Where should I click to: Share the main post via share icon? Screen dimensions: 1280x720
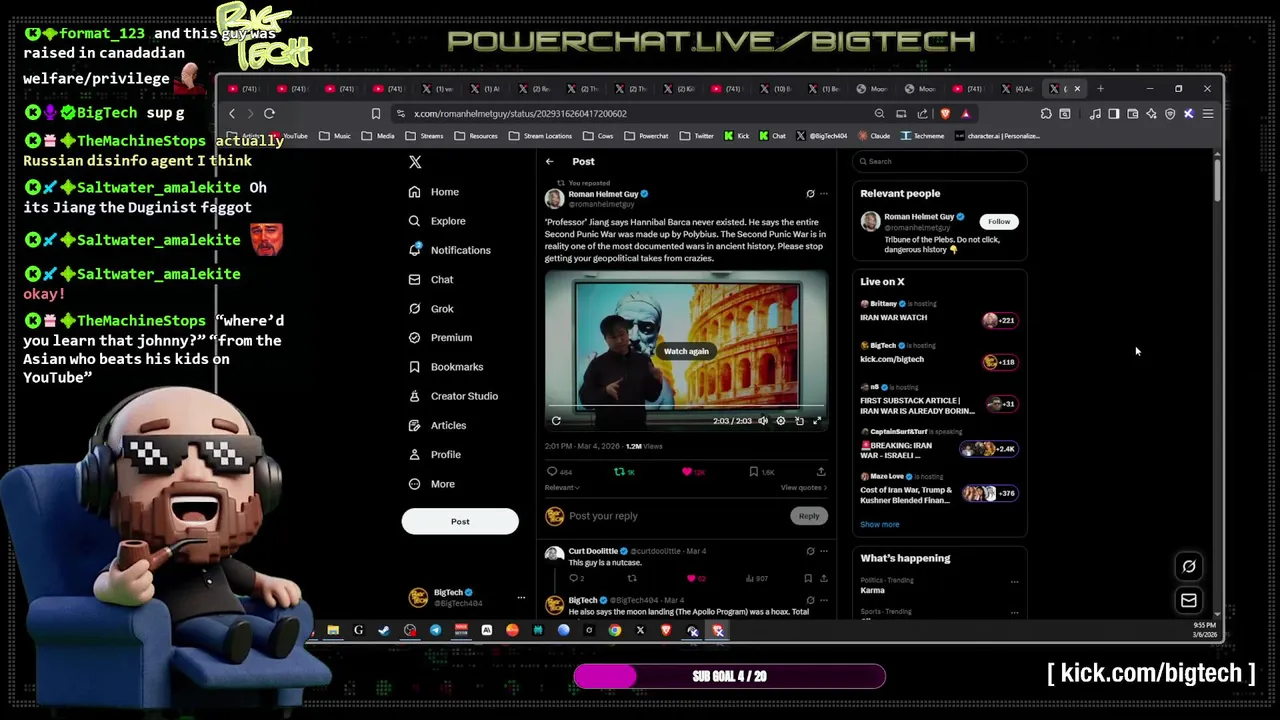(821, 472)
